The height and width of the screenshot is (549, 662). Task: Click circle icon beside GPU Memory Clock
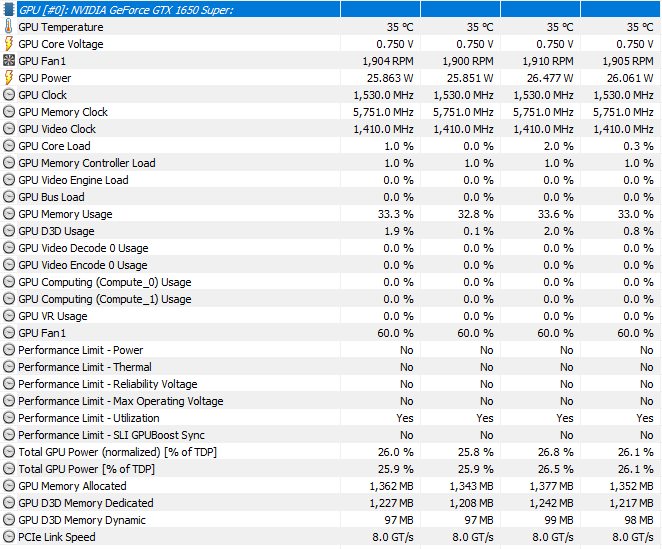coord(8,111)
